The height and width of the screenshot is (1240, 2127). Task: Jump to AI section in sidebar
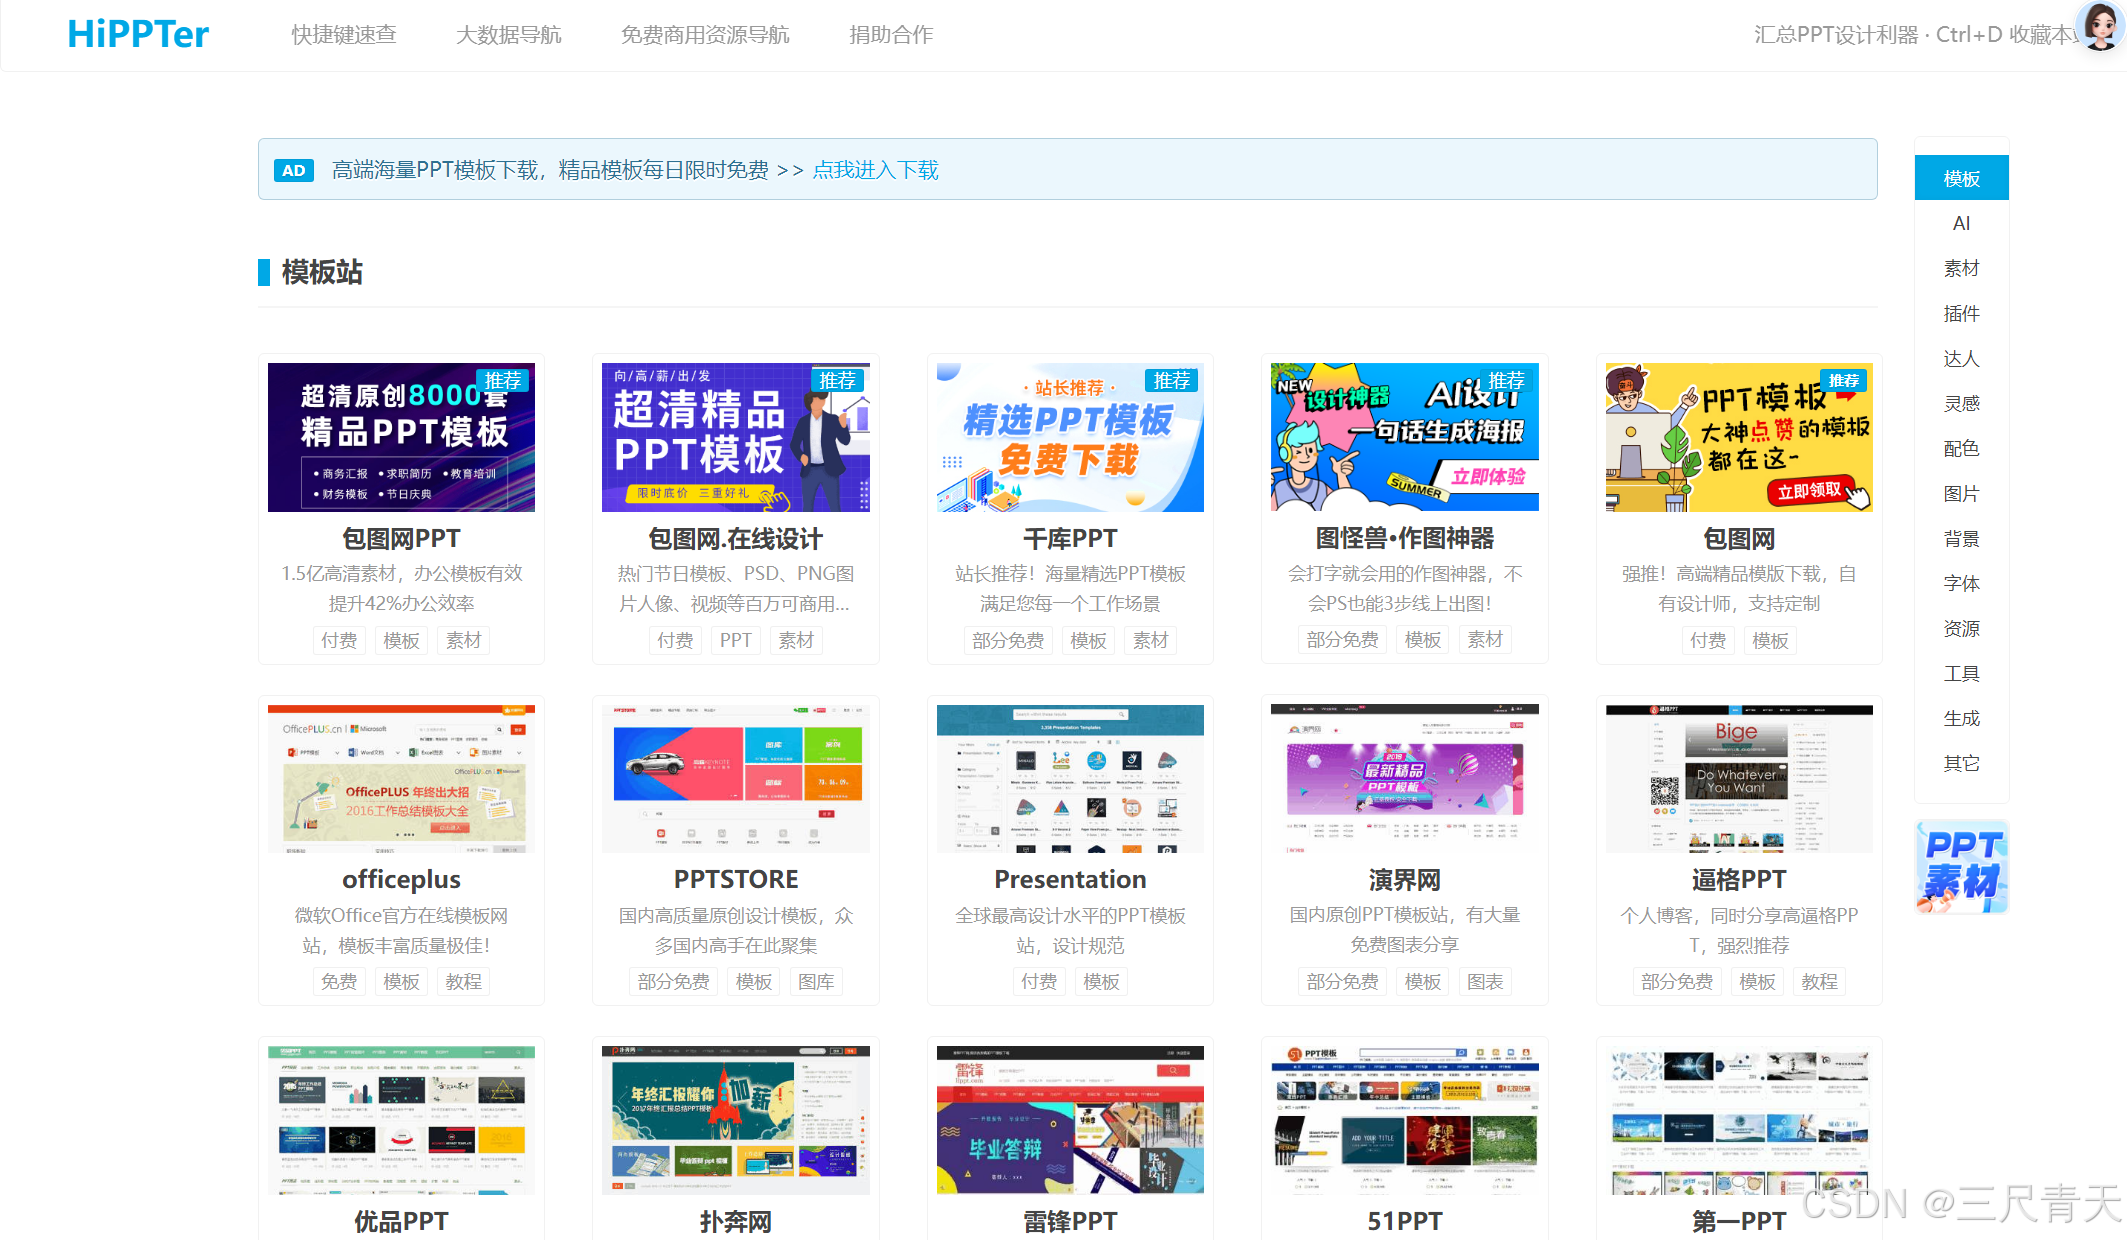click(x=1961, y=223)
